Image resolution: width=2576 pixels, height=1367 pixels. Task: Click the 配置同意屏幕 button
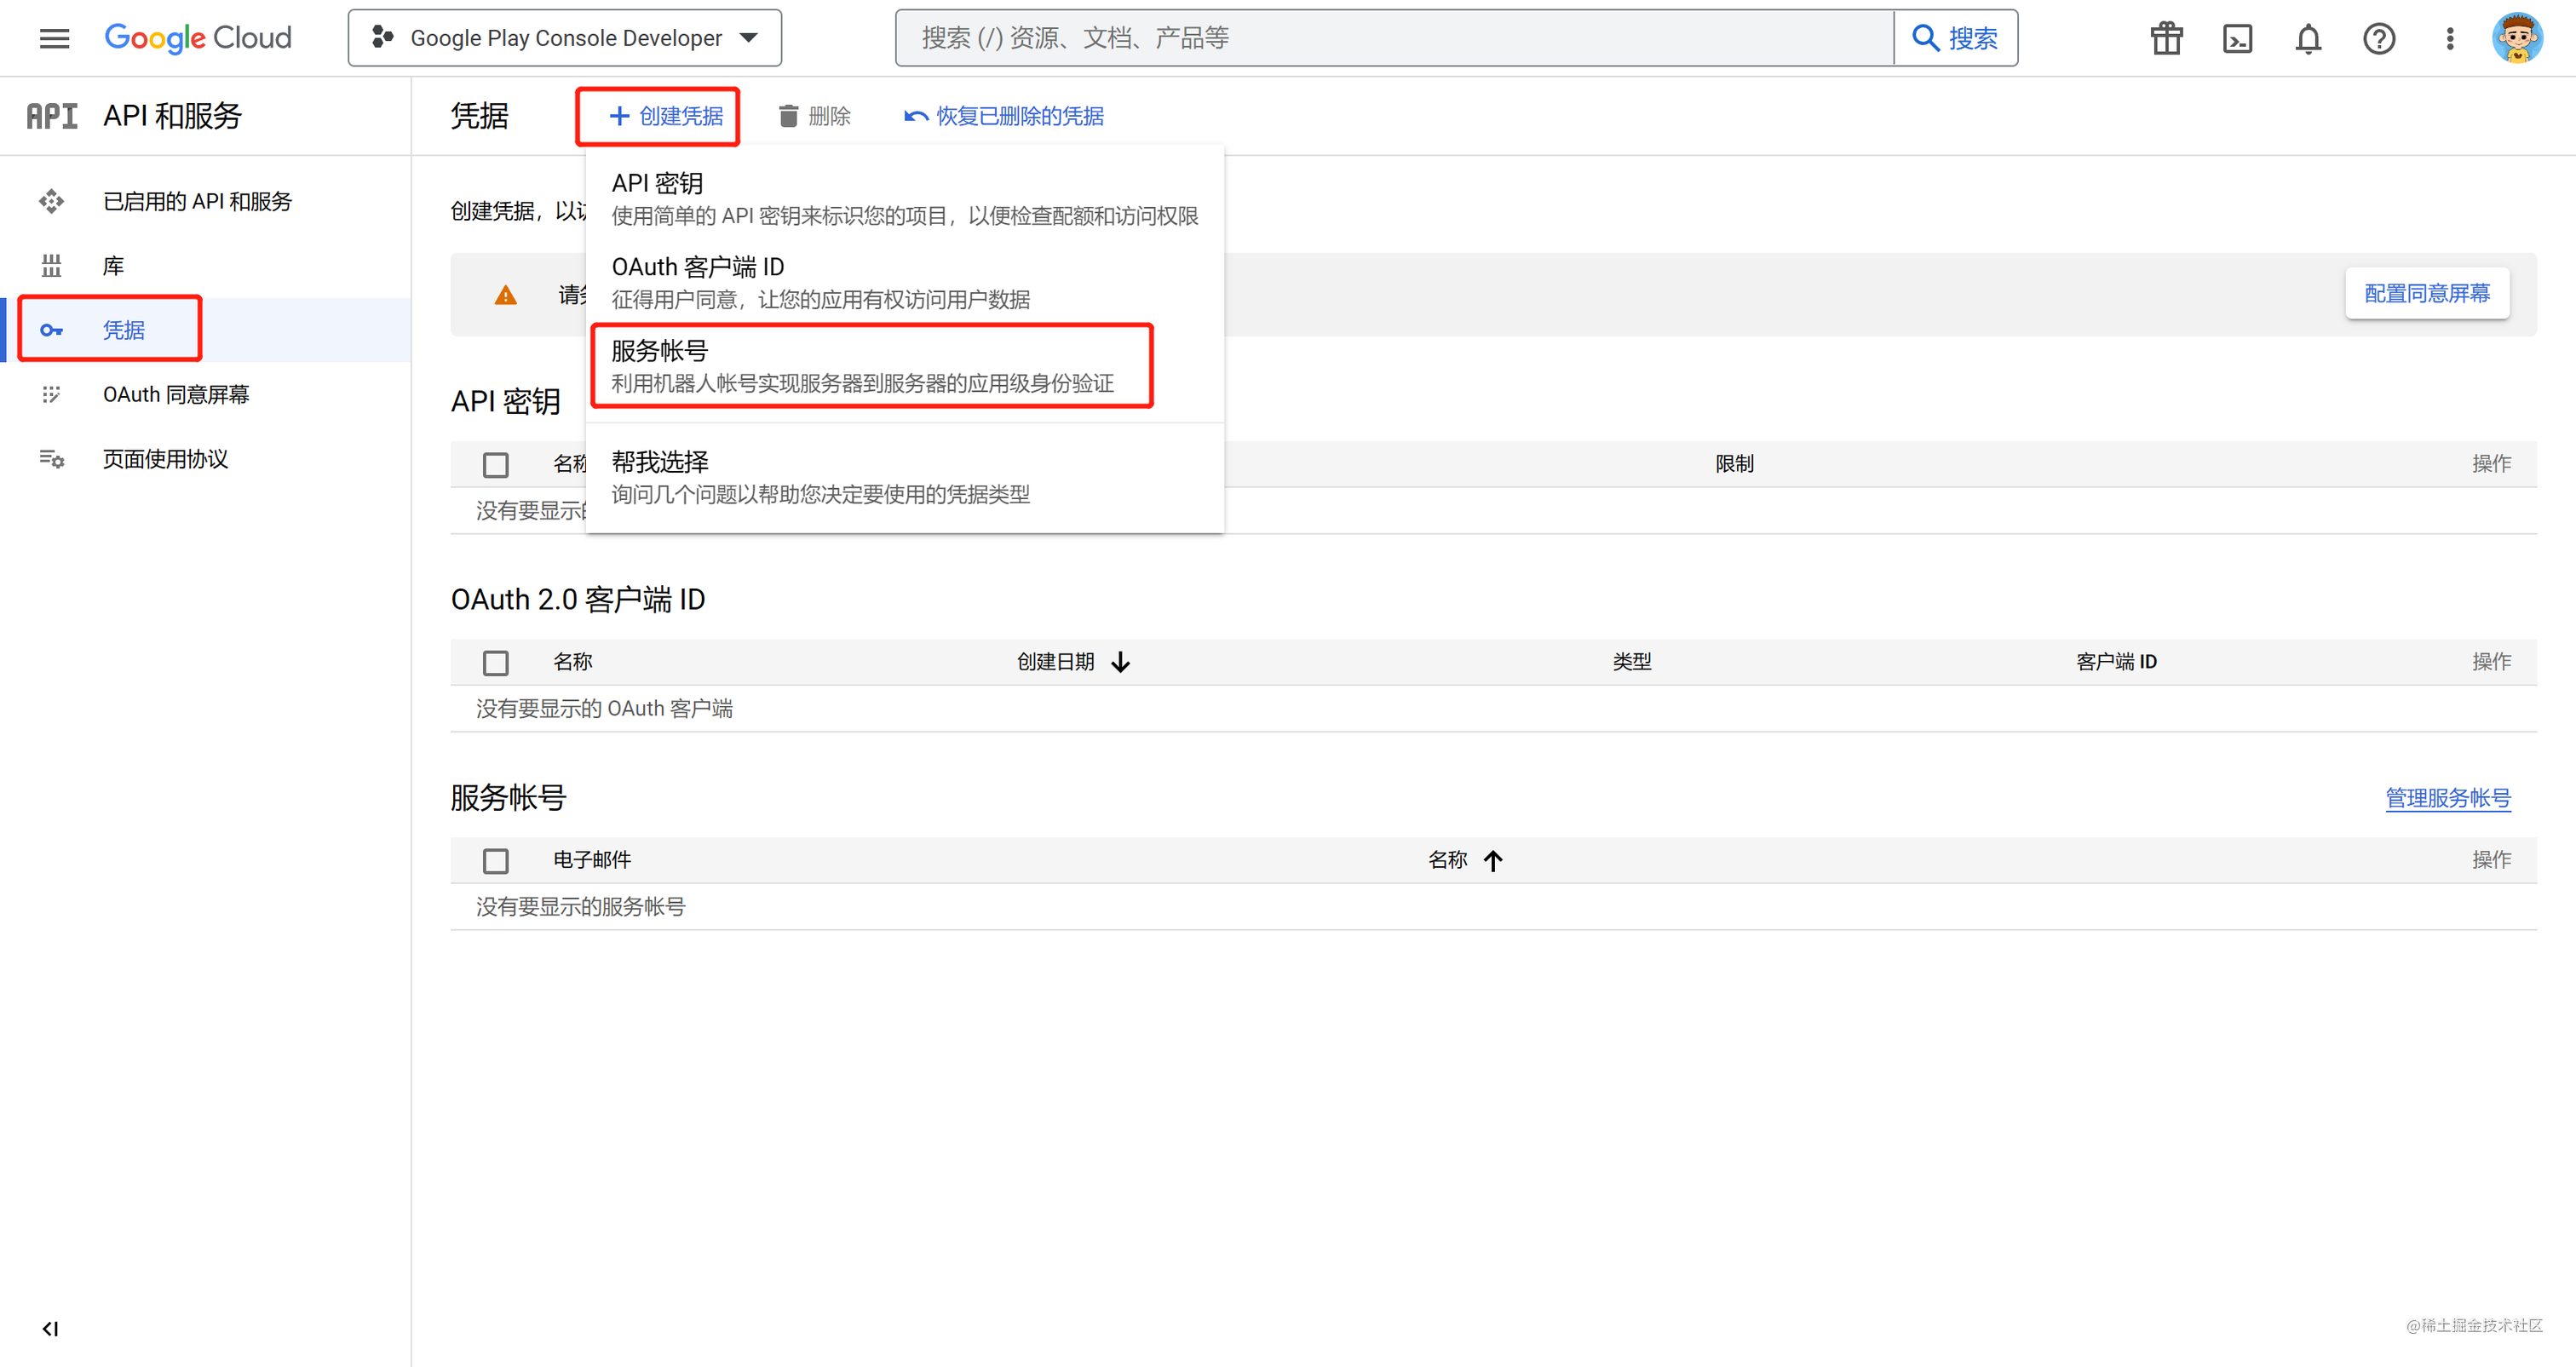(x=2427, y=293)
